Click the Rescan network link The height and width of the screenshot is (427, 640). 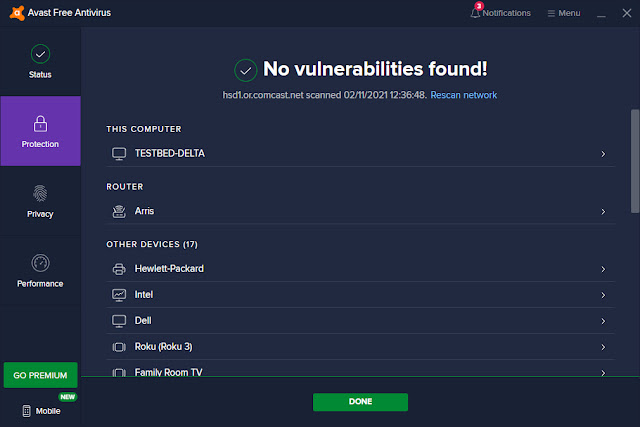click(x=464, y=95)
